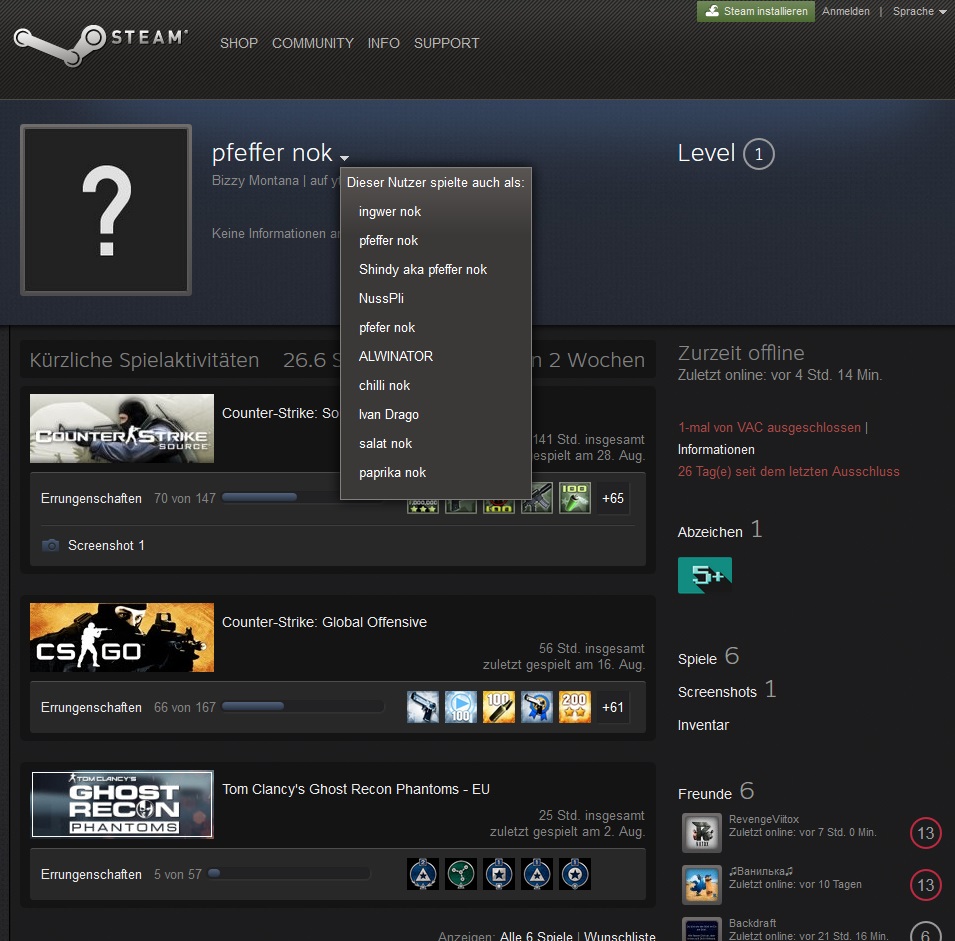The height and width of the screenshot is (941, 955).
Task: Open the Inventar link
Action: point(703,725)
